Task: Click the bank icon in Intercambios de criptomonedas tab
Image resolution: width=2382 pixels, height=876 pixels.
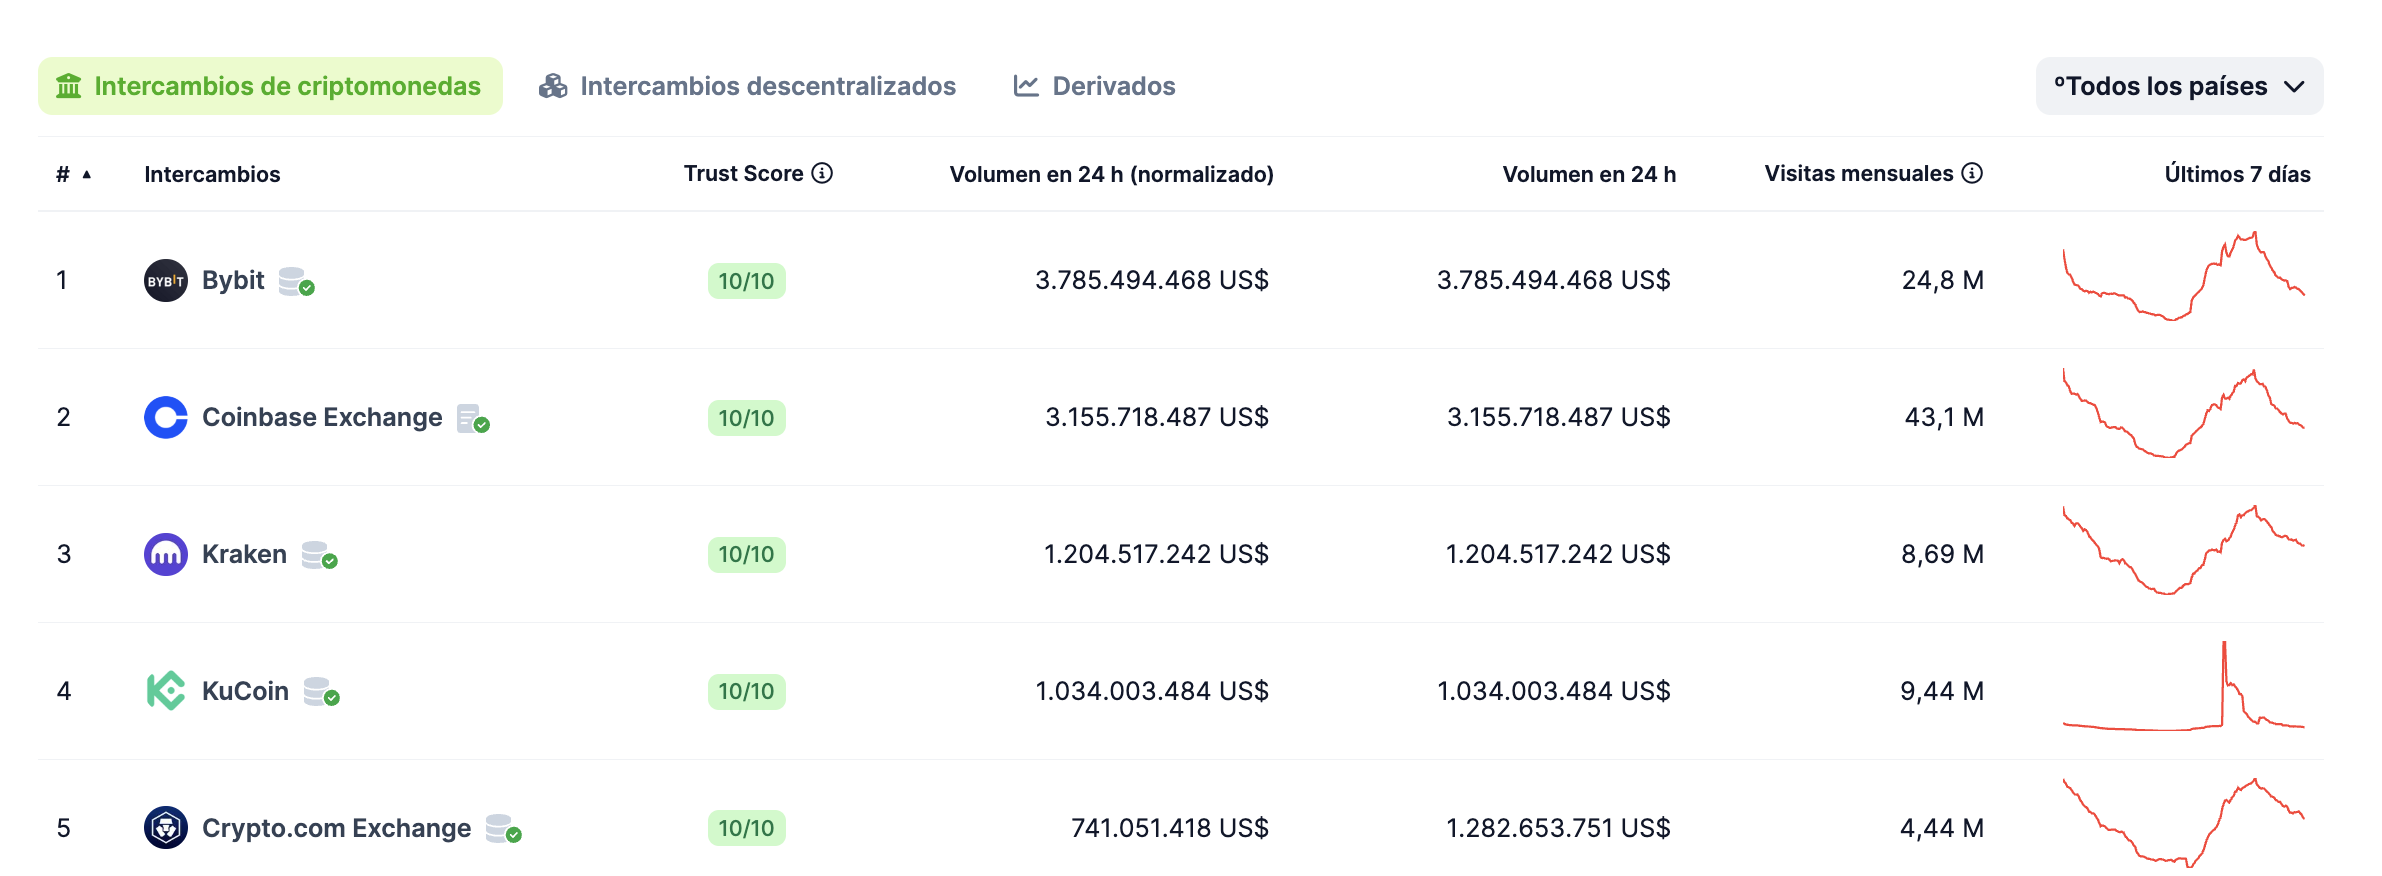Action: pos(69,86)
